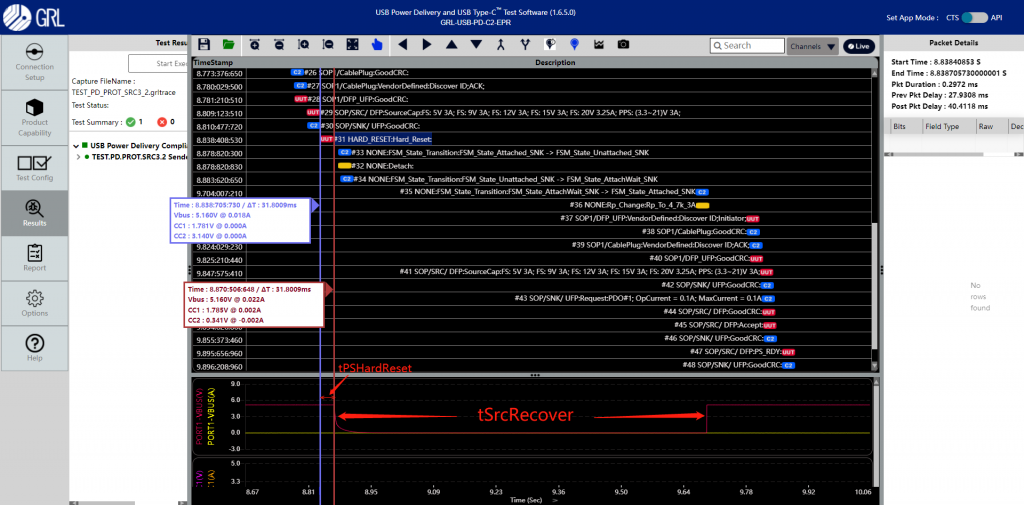Fit the trace view with the expand-arrows icon
The width and height of the screenshot is (1024, 505).
pyautogui.click(x=353, y=44)
